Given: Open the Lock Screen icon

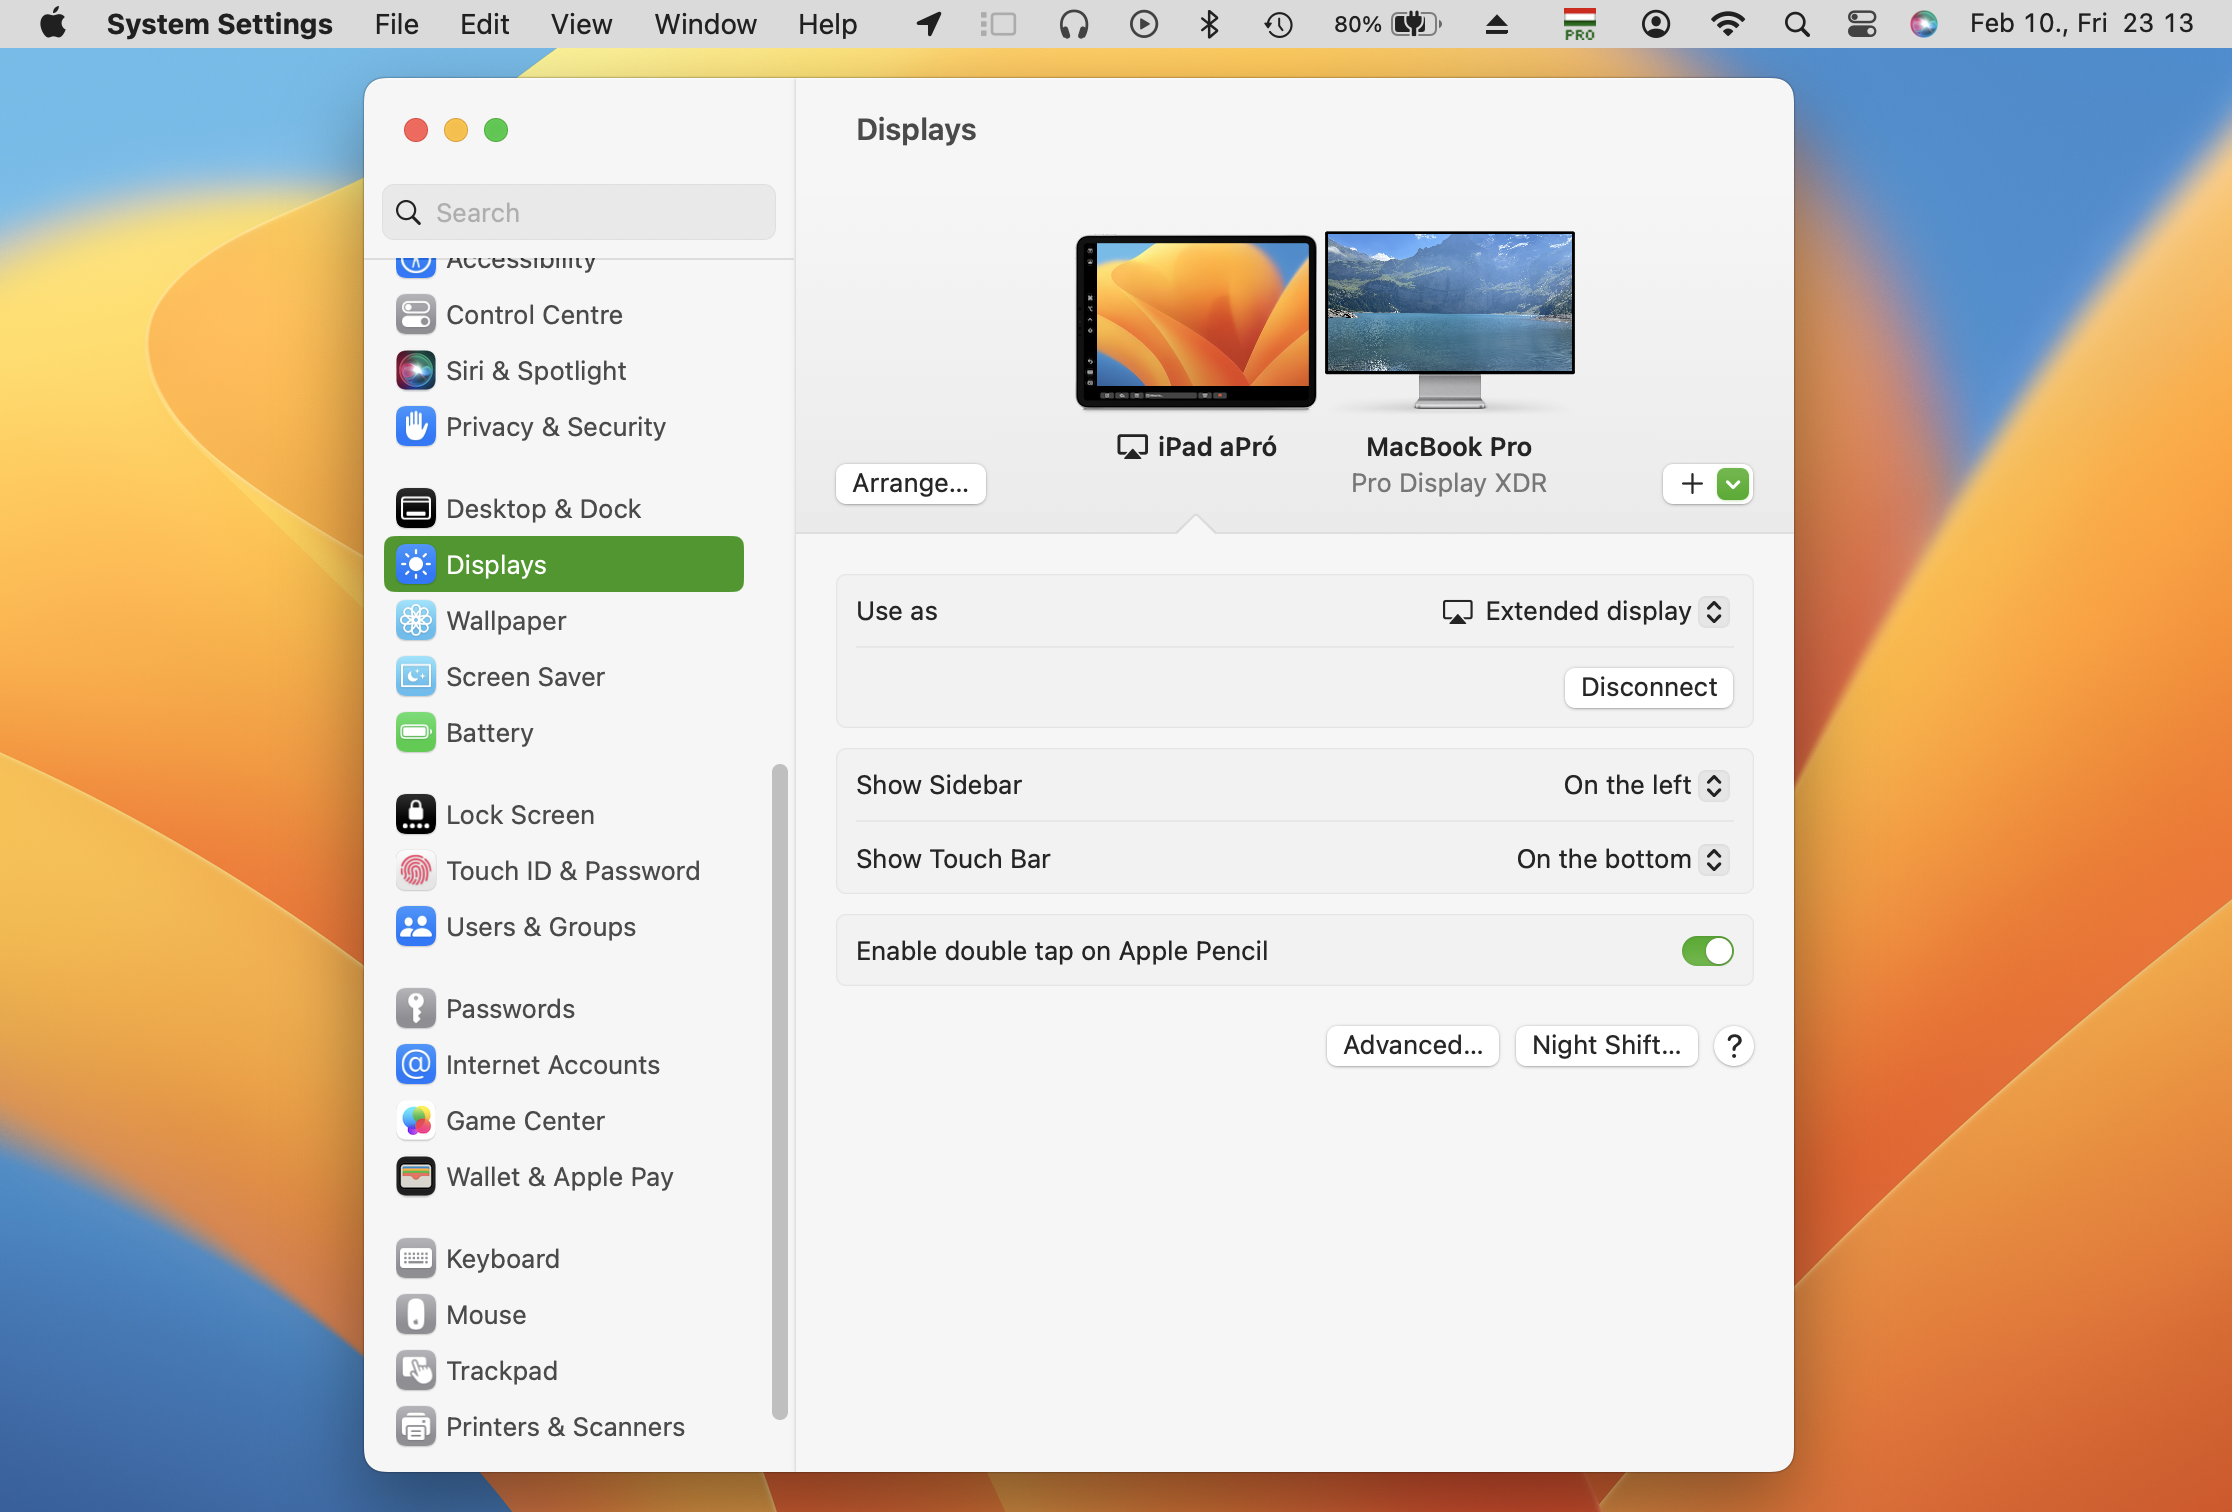Looking at the screenshot, I should [415, 815].
